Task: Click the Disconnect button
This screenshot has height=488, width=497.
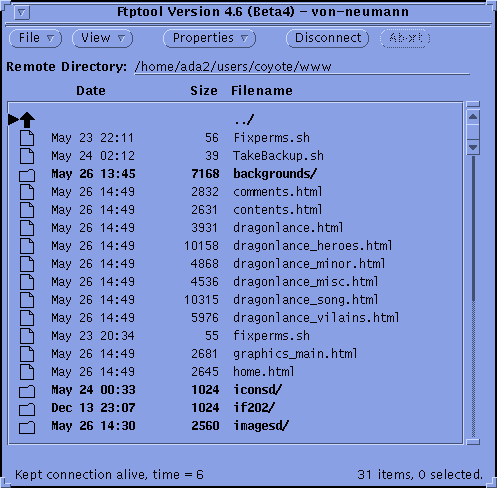Action: pos(328,38)
